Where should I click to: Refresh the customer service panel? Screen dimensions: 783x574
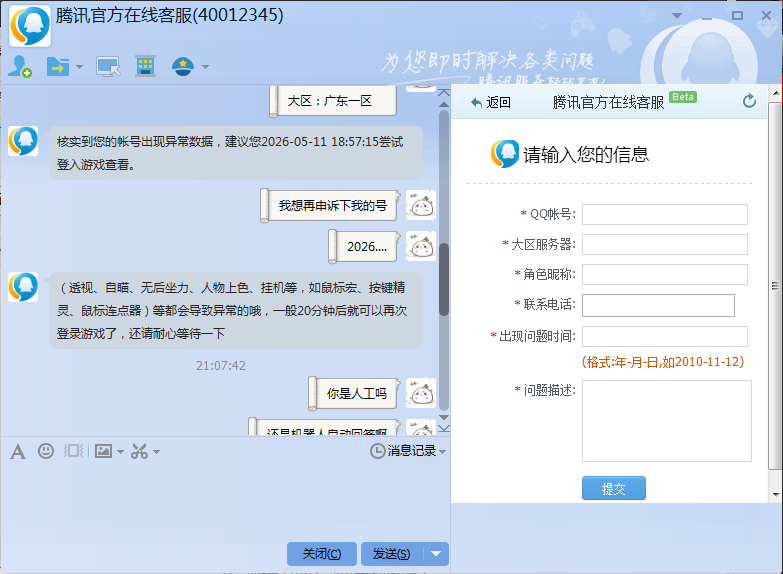coord(749,101)
